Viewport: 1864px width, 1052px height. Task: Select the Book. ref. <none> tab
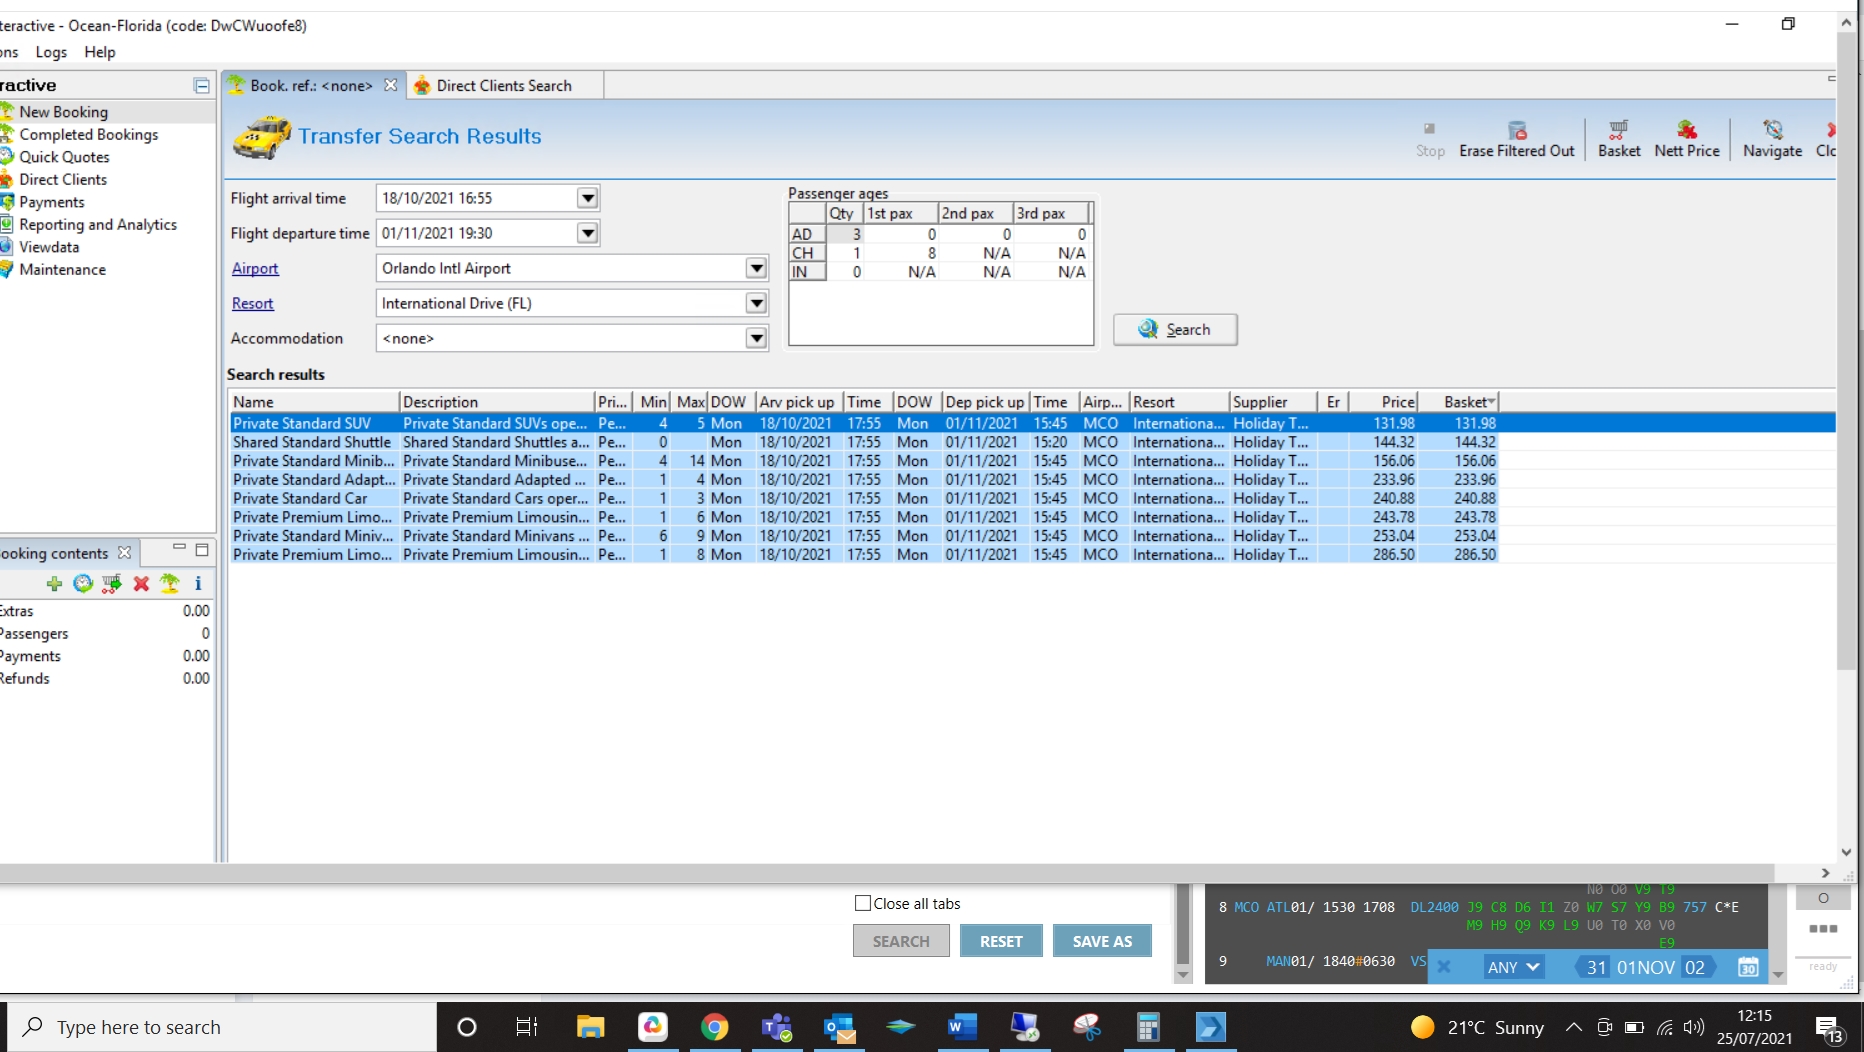tap(311, 85)
